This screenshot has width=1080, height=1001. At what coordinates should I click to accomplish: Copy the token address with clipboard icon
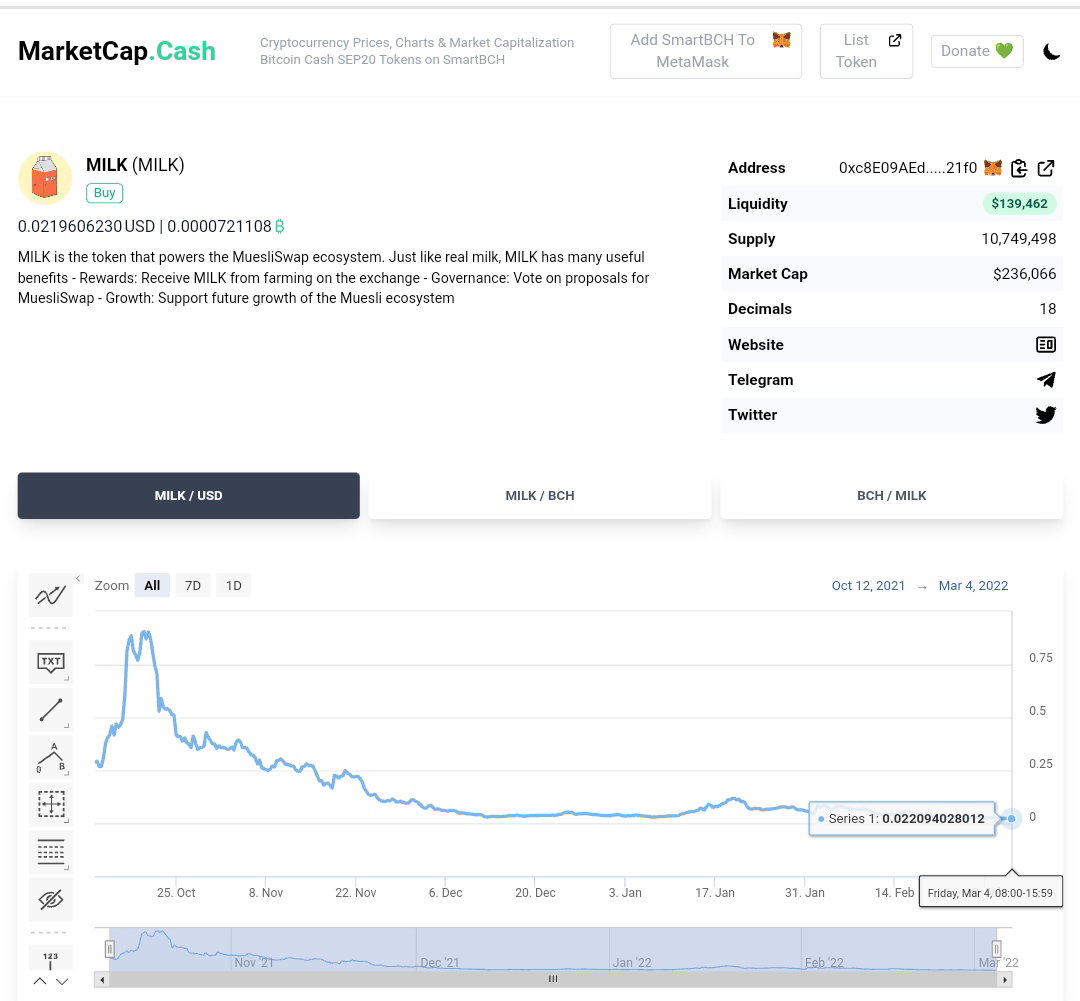1019,168
